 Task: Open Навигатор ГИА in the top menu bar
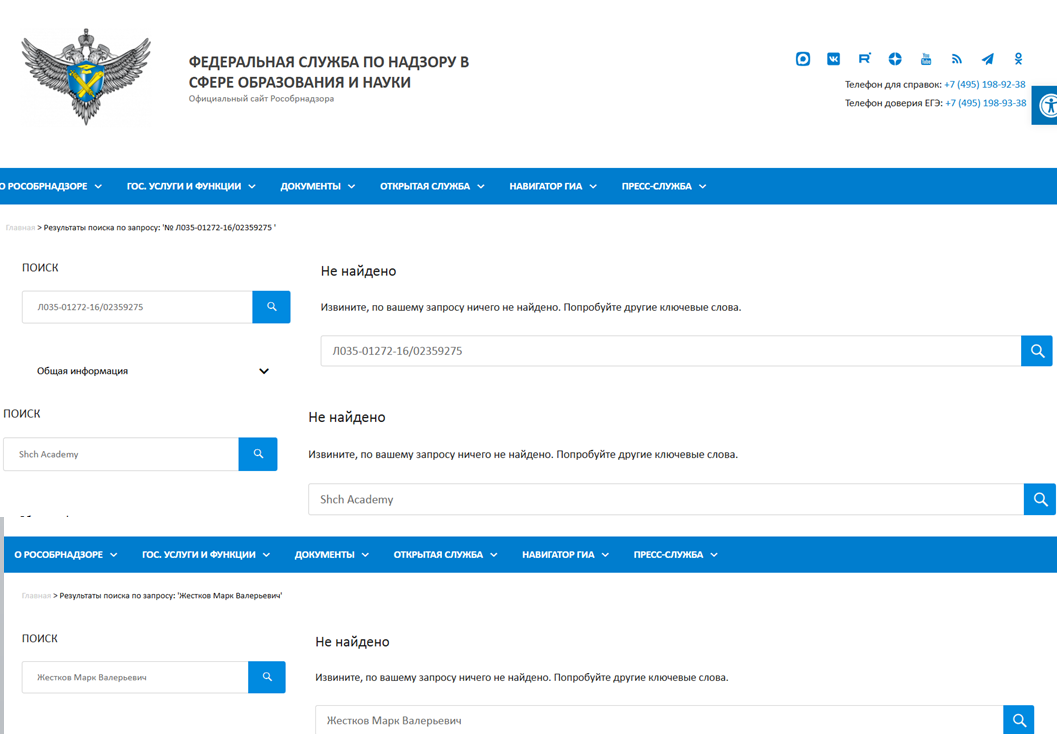pos(545,186)
